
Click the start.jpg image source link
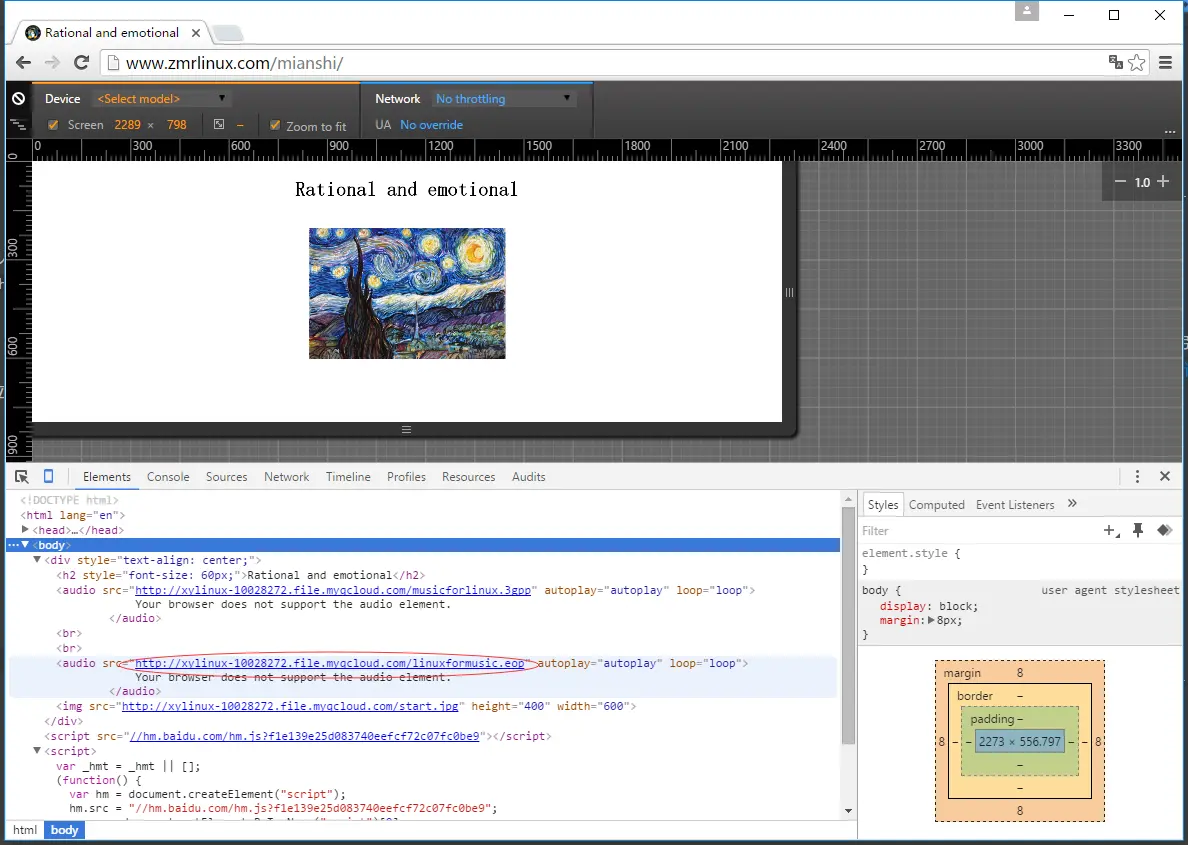[290, 706]
